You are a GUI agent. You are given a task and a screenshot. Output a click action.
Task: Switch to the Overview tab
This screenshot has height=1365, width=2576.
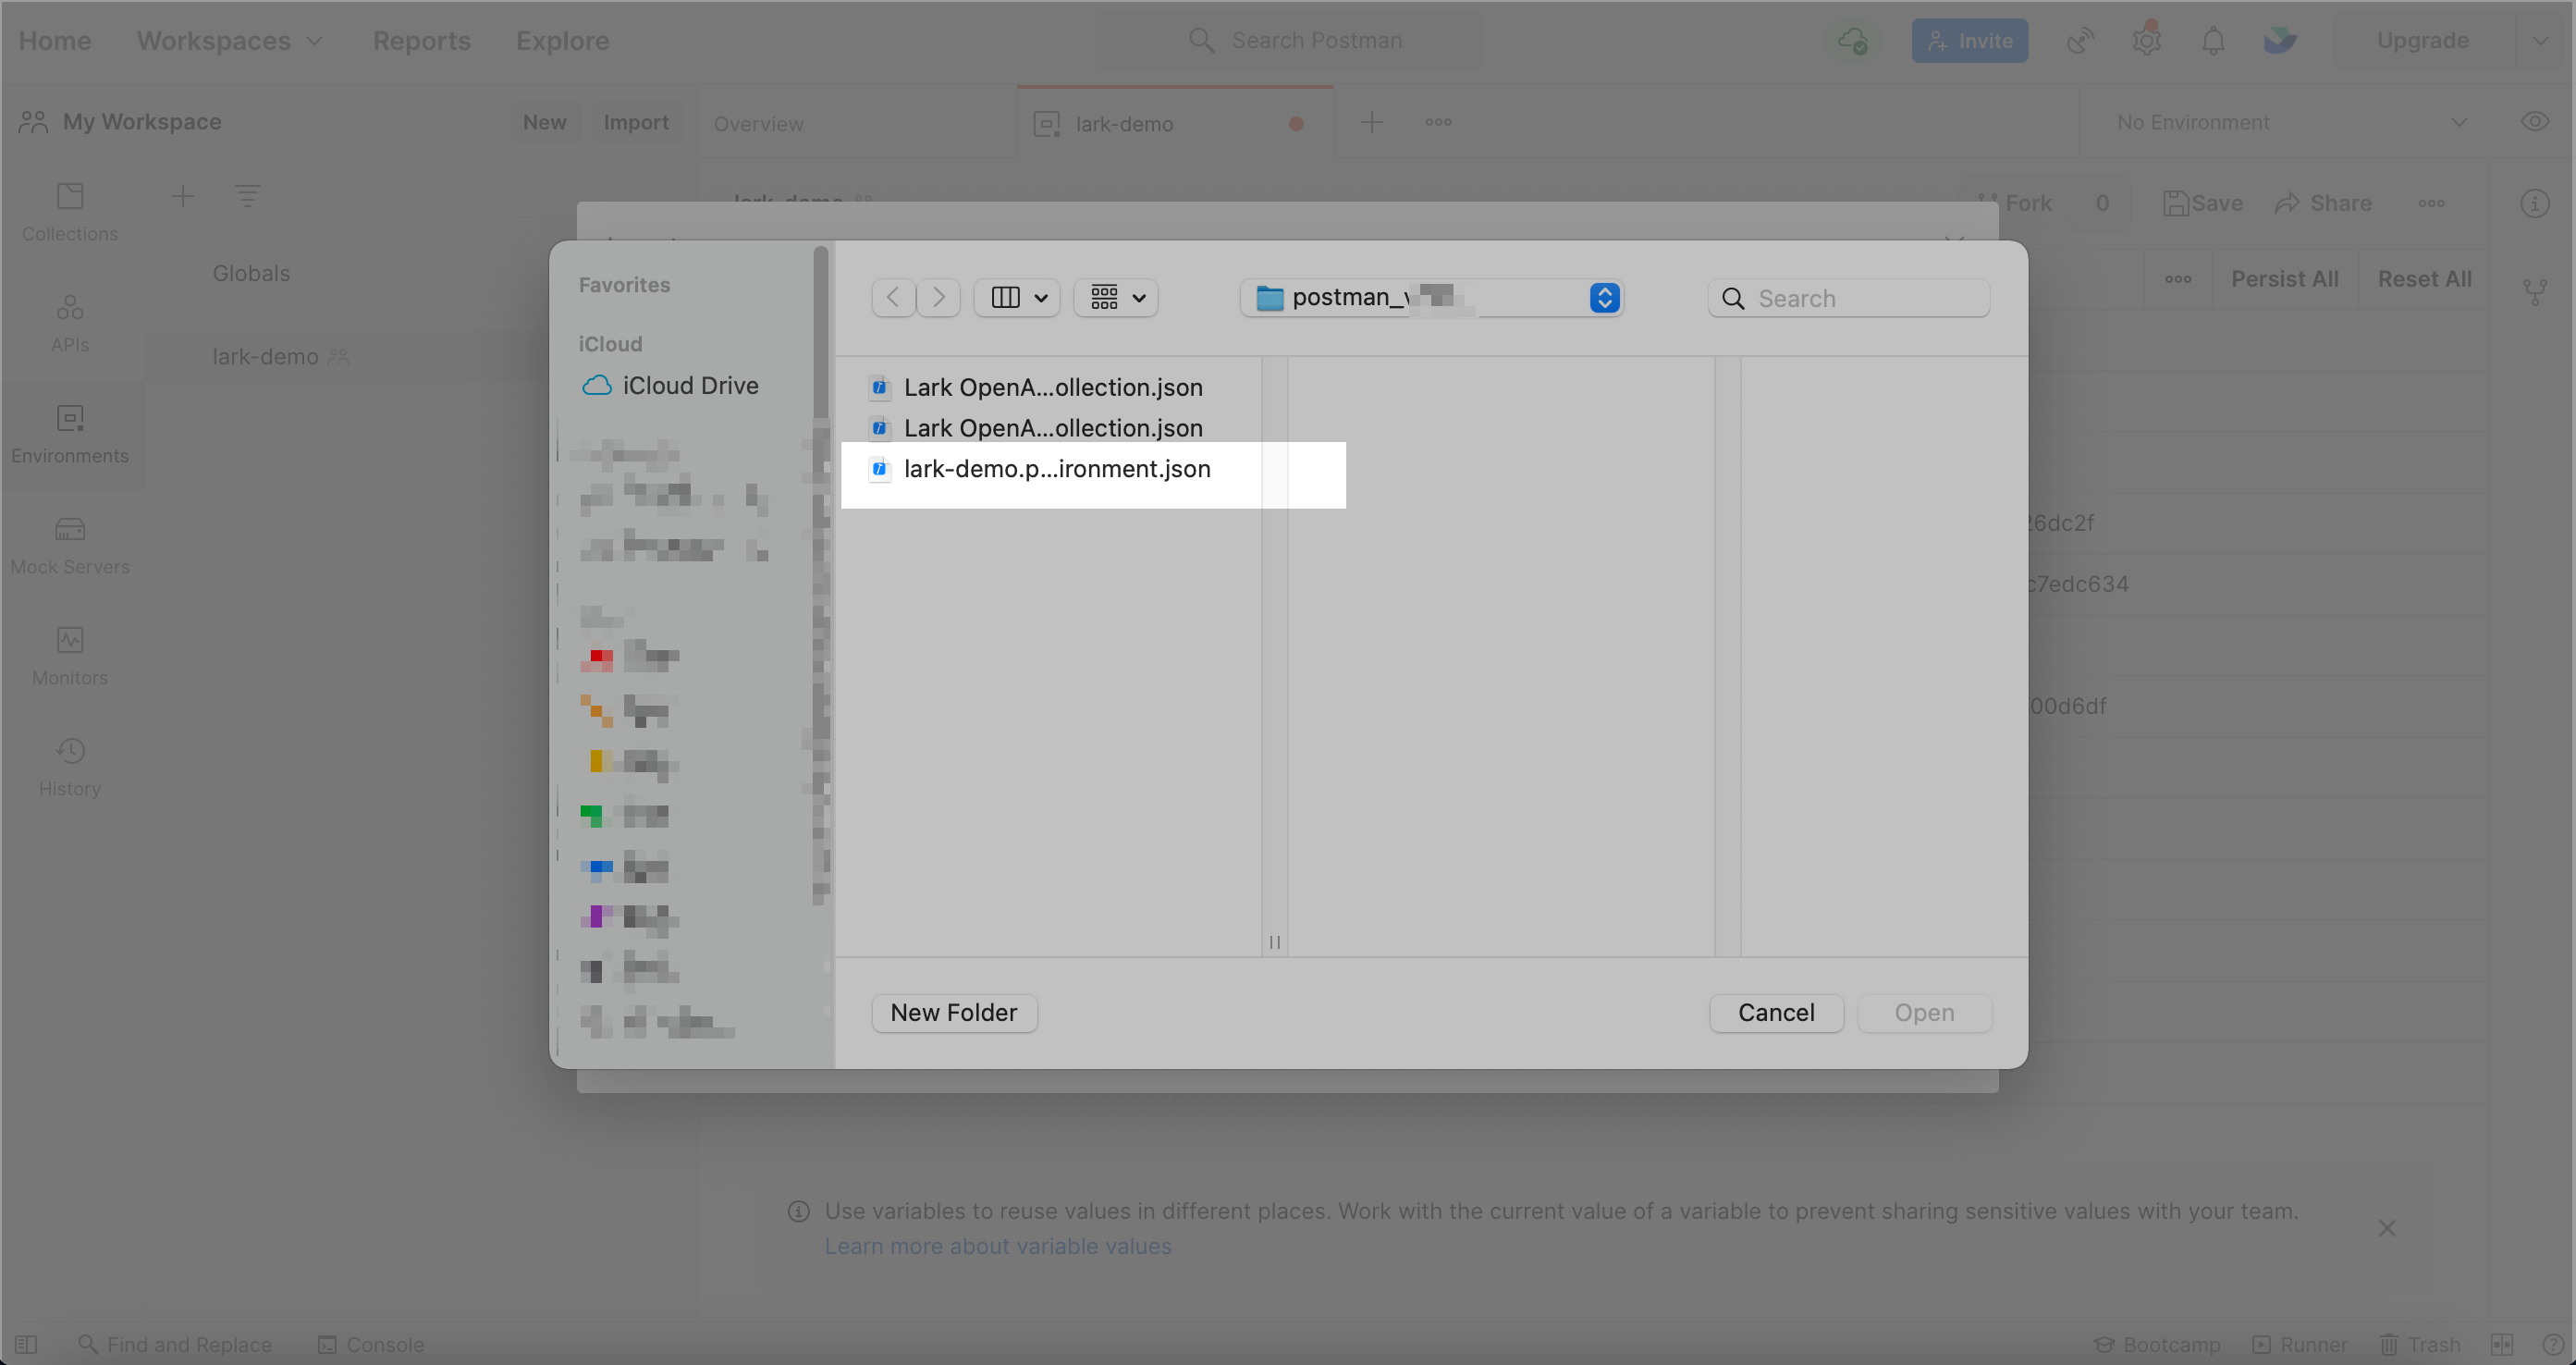pos(758,124)
